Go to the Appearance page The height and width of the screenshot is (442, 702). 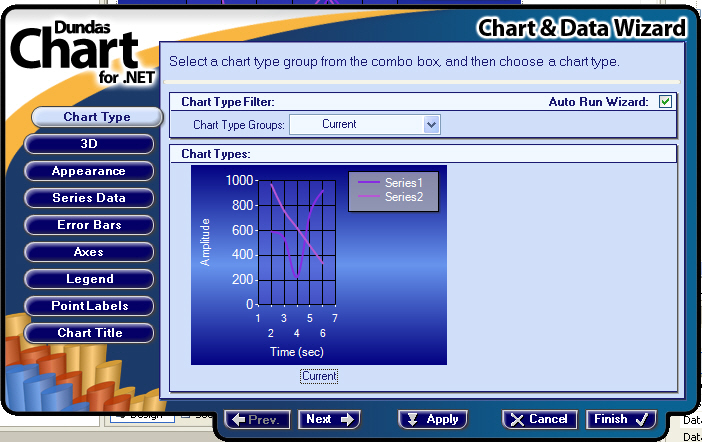(89, 171)
